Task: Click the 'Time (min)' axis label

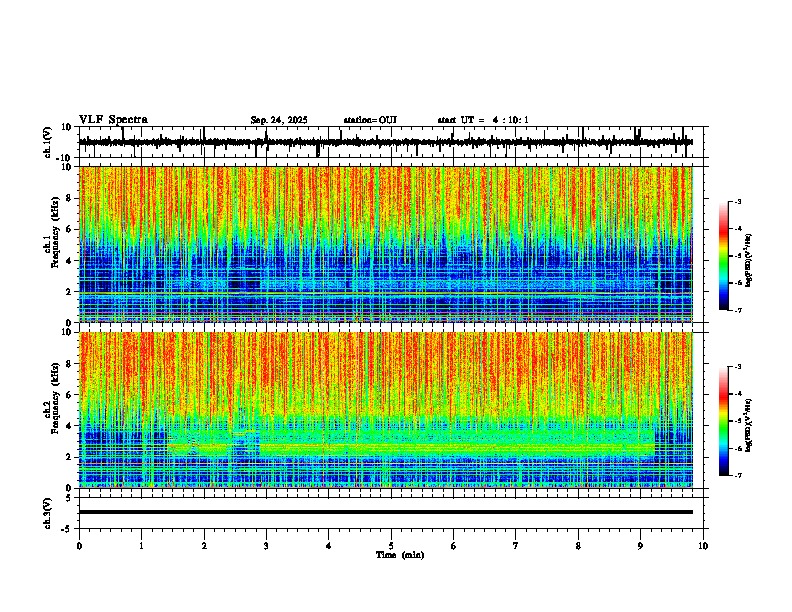Action: coord(400,555)
